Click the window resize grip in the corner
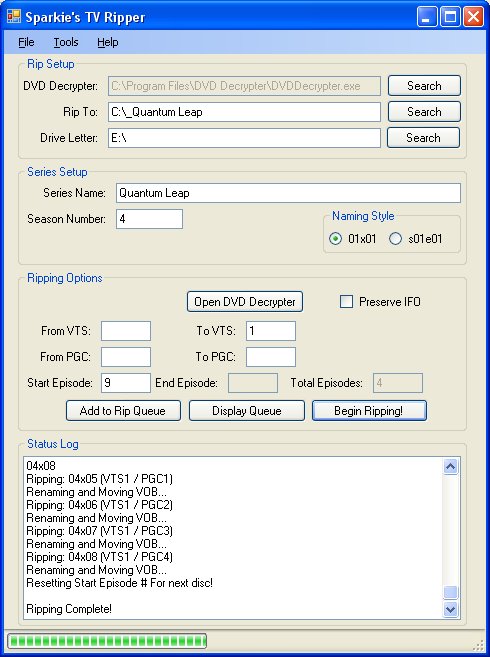490x657 pixels. [x=478, y=646]
